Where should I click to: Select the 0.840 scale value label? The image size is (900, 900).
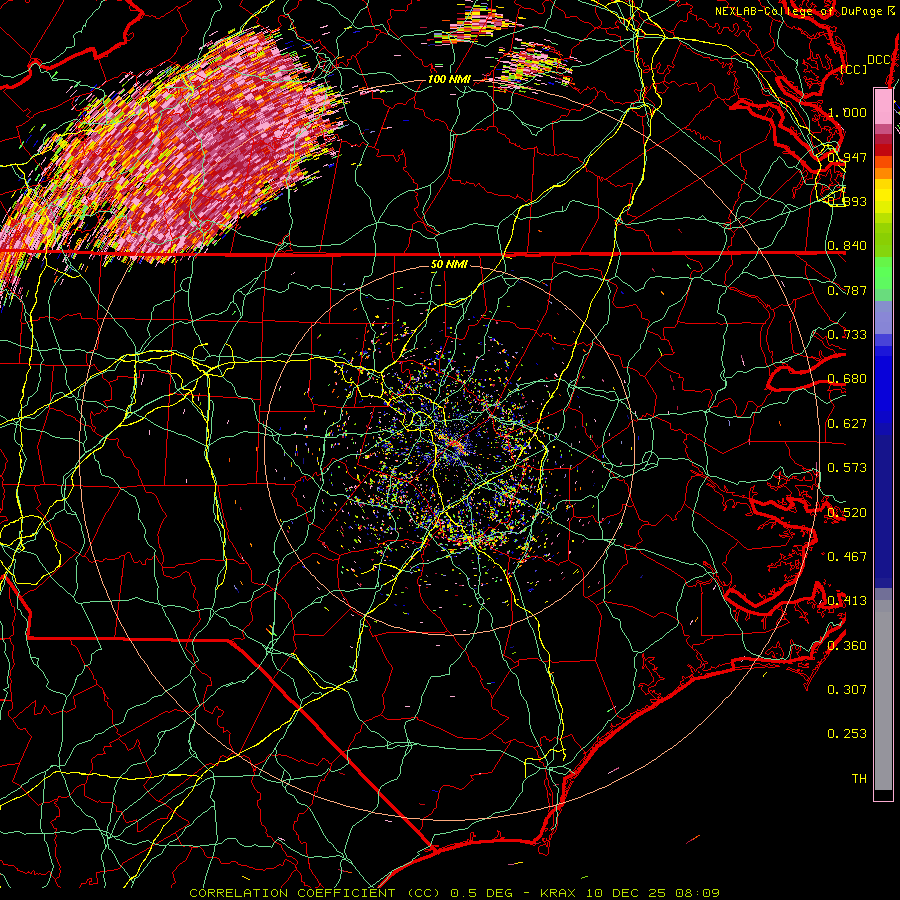848,246
